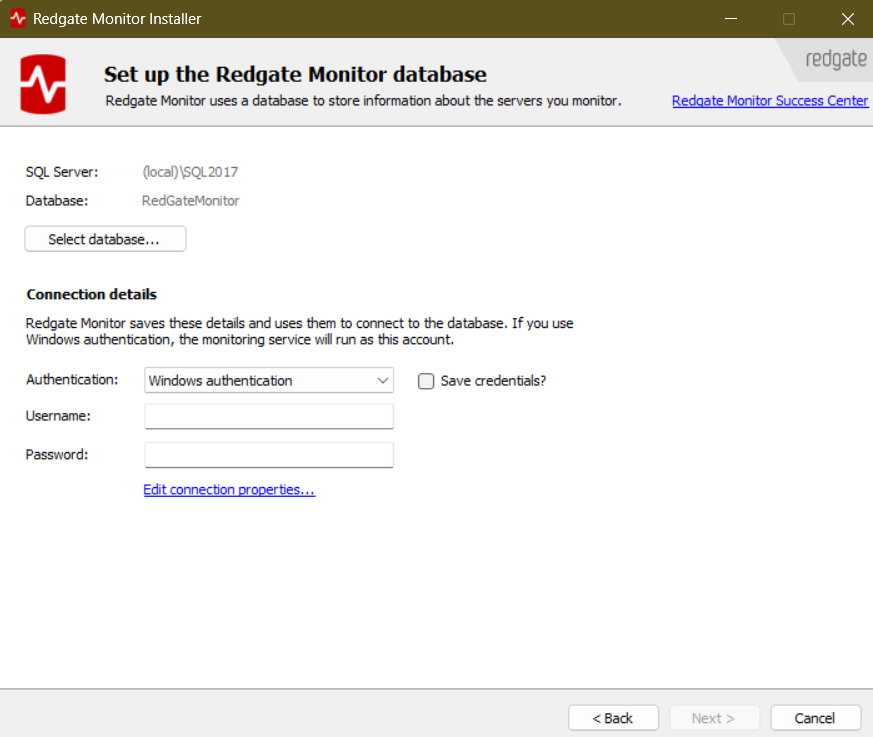Click into the Password input field

pos(268,455)
